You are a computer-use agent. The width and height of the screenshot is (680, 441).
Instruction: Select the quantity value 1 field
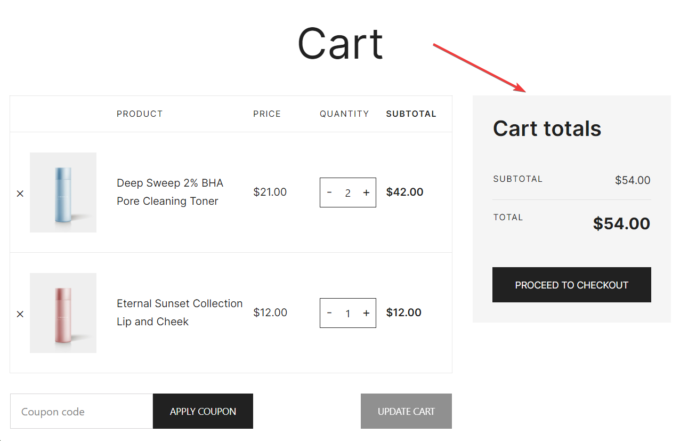click(x=348, y=314)
